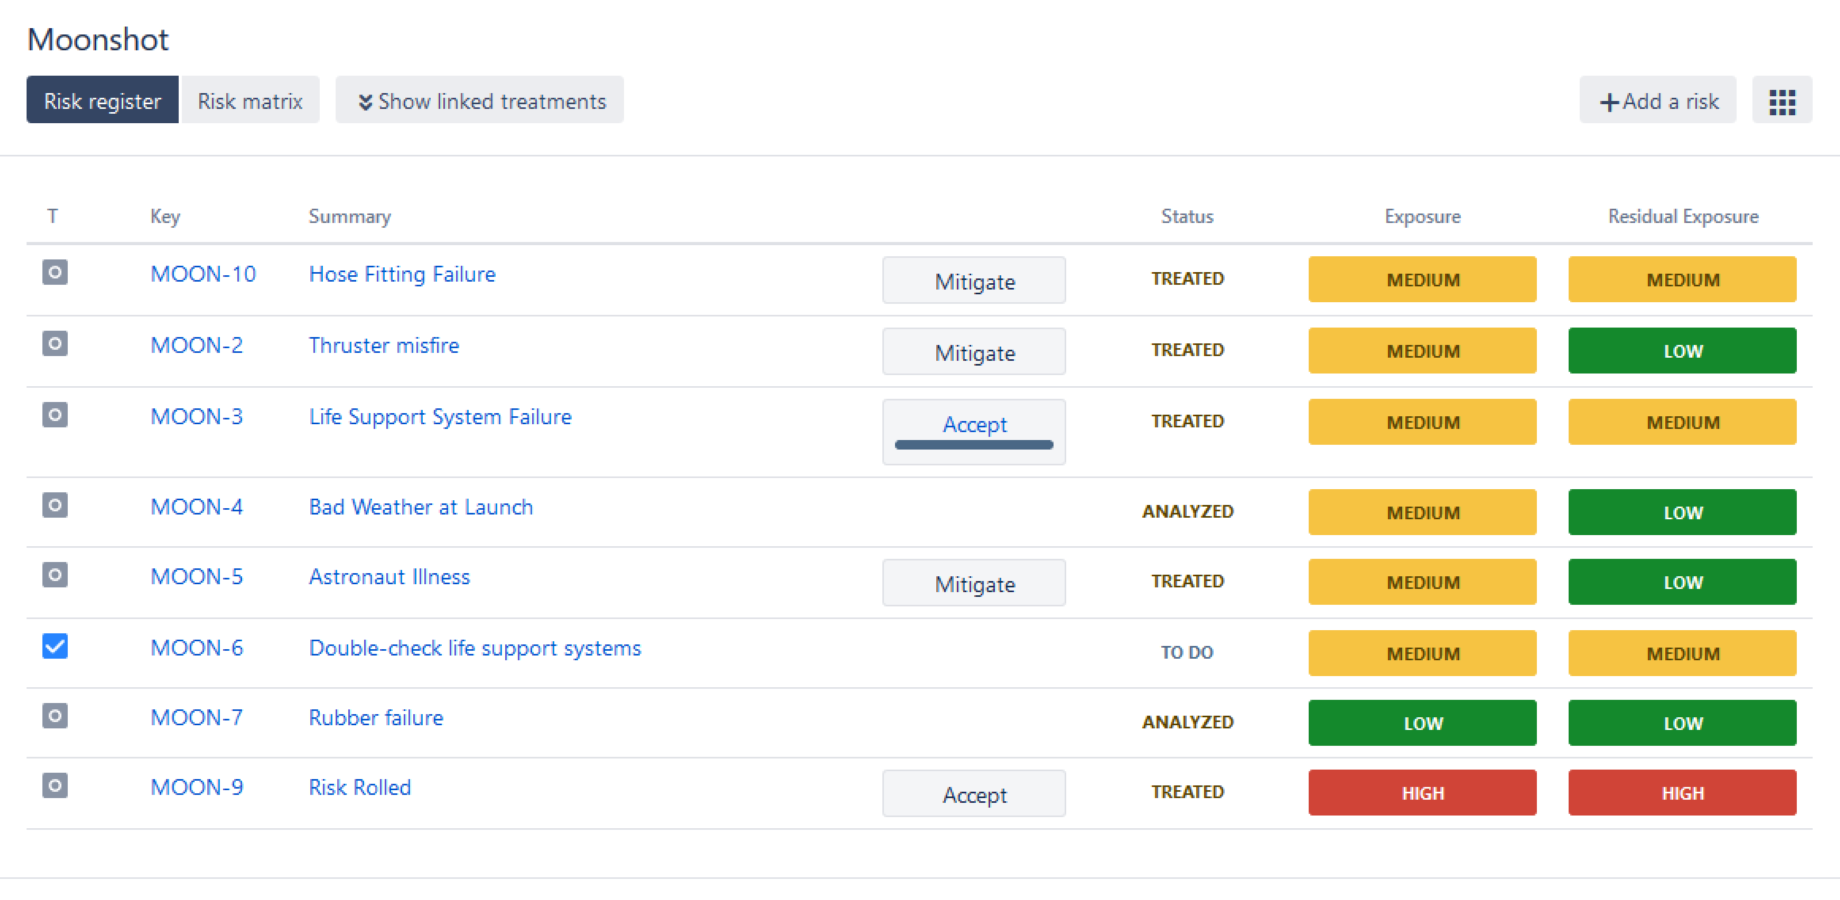Click the risk type icon beside MOON-4
Viewport: 1840px width, 900px height.
(x=54, y=505)
